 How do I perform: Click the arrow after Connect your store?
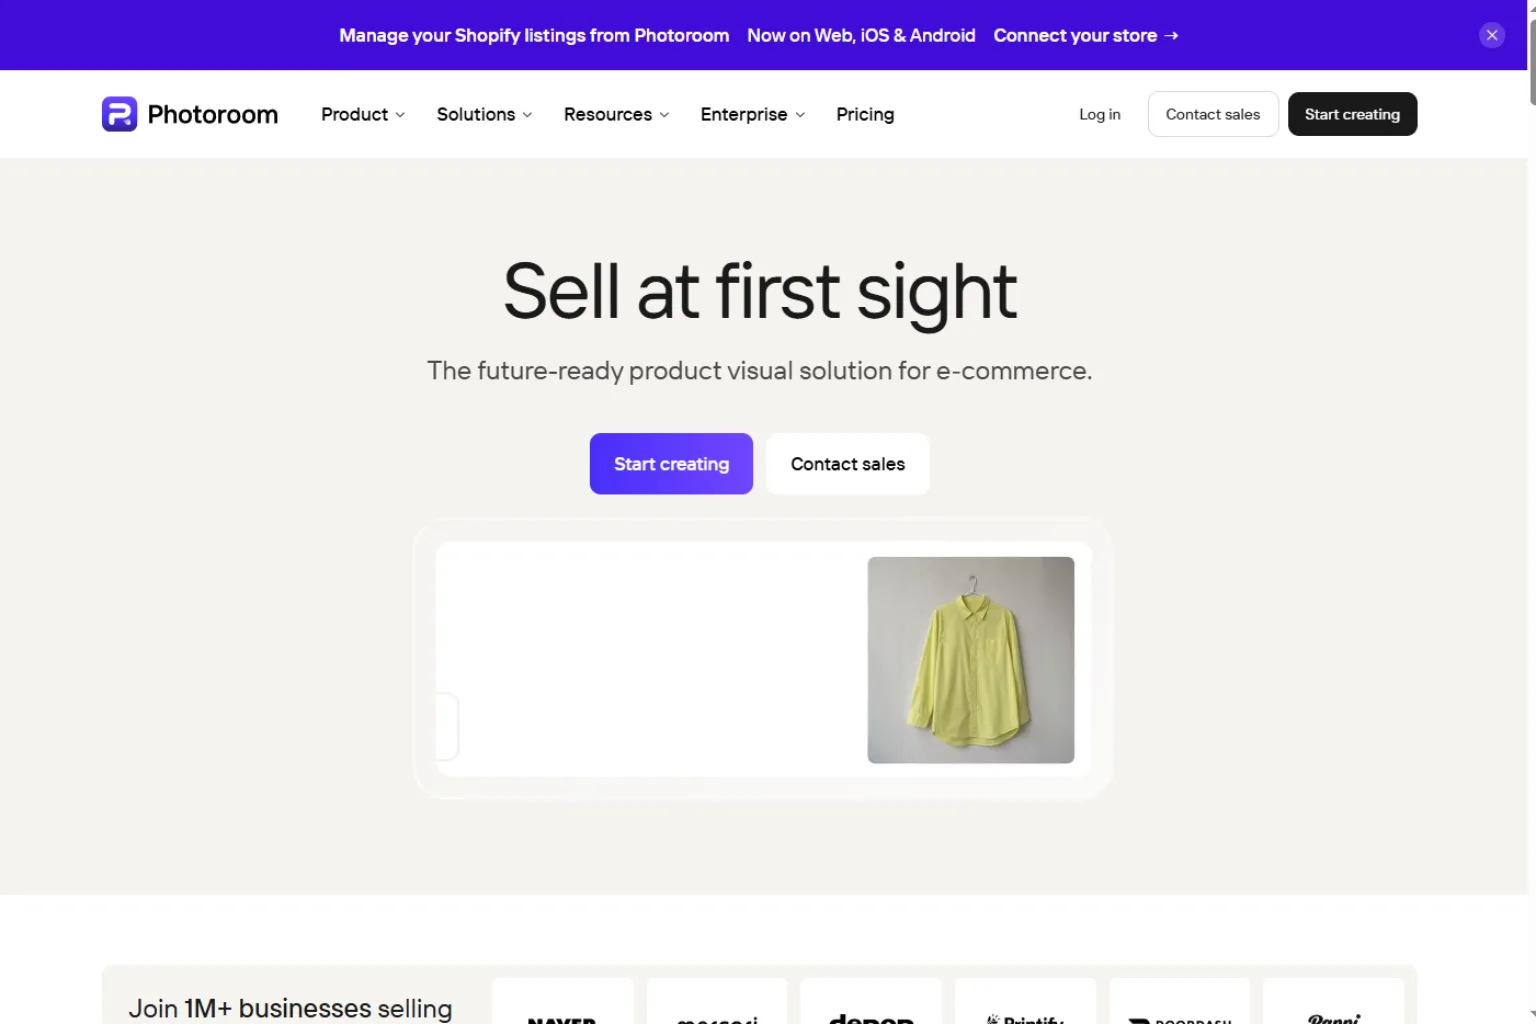pyautogui.click(x=1171, y=35)
